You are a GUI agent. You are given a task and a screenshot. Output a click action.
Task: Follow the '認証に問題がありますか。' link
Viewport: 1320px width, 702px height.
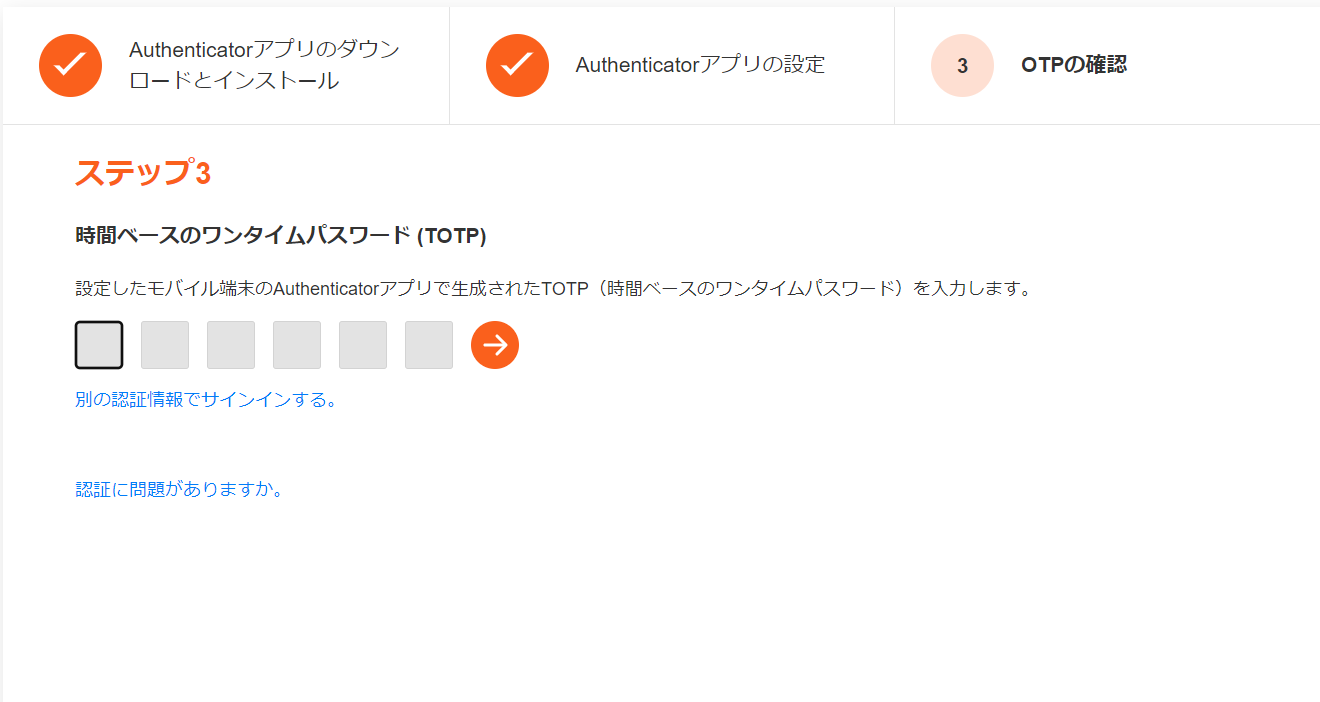(x=180, y=490)
